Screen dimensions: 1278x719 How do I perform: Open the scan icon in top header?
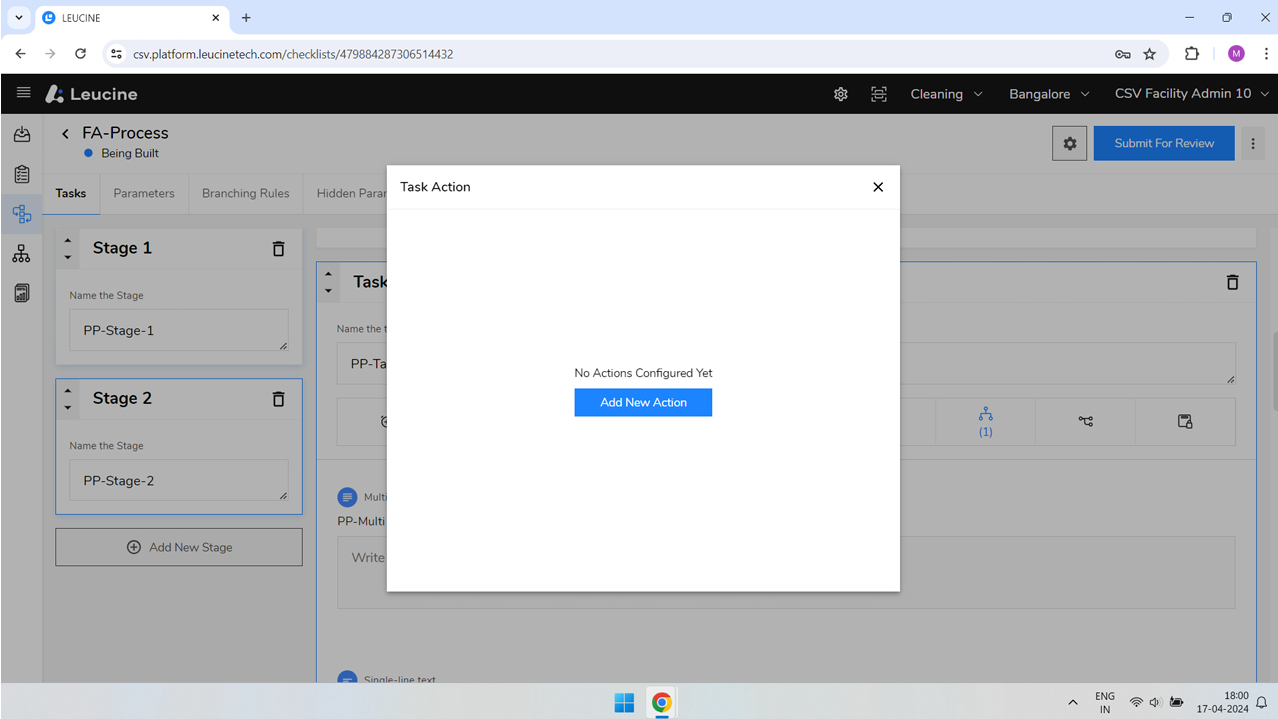(x=878, y=93)
